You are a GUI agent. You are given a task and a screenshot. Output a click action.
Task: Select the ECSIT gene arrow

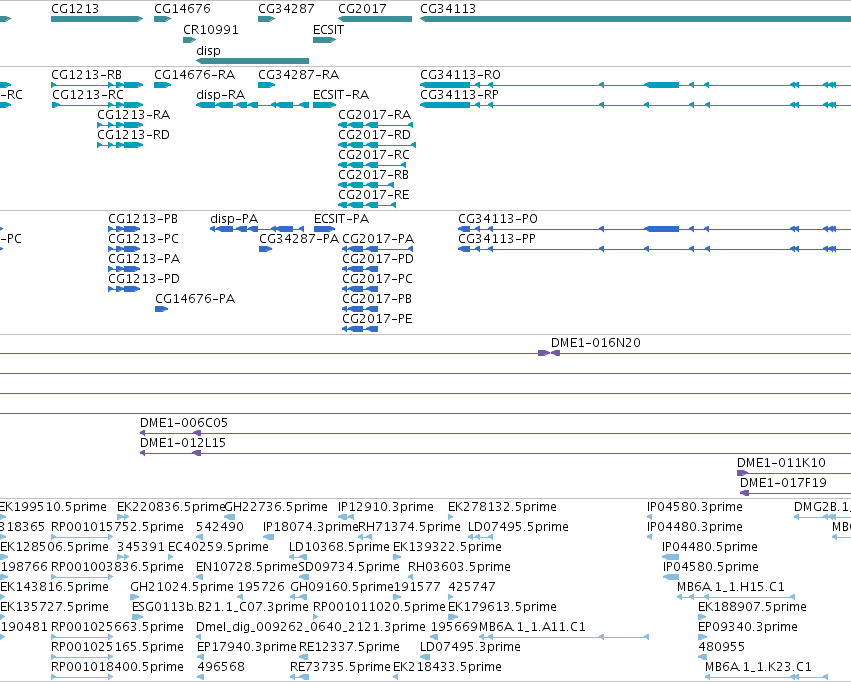click(325, 40)
